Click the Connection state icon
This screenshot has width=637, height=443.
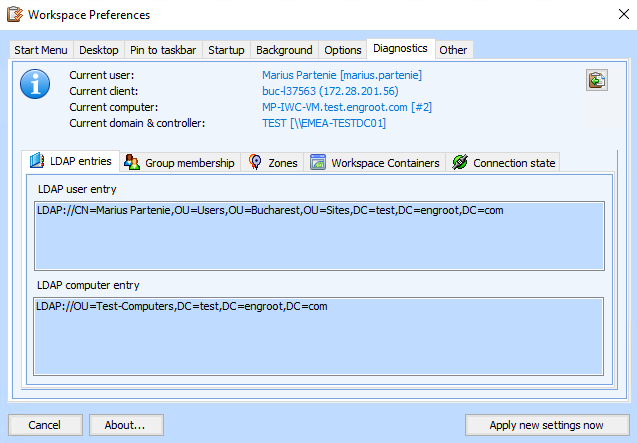pyautogui.click(x=460, y=162)
